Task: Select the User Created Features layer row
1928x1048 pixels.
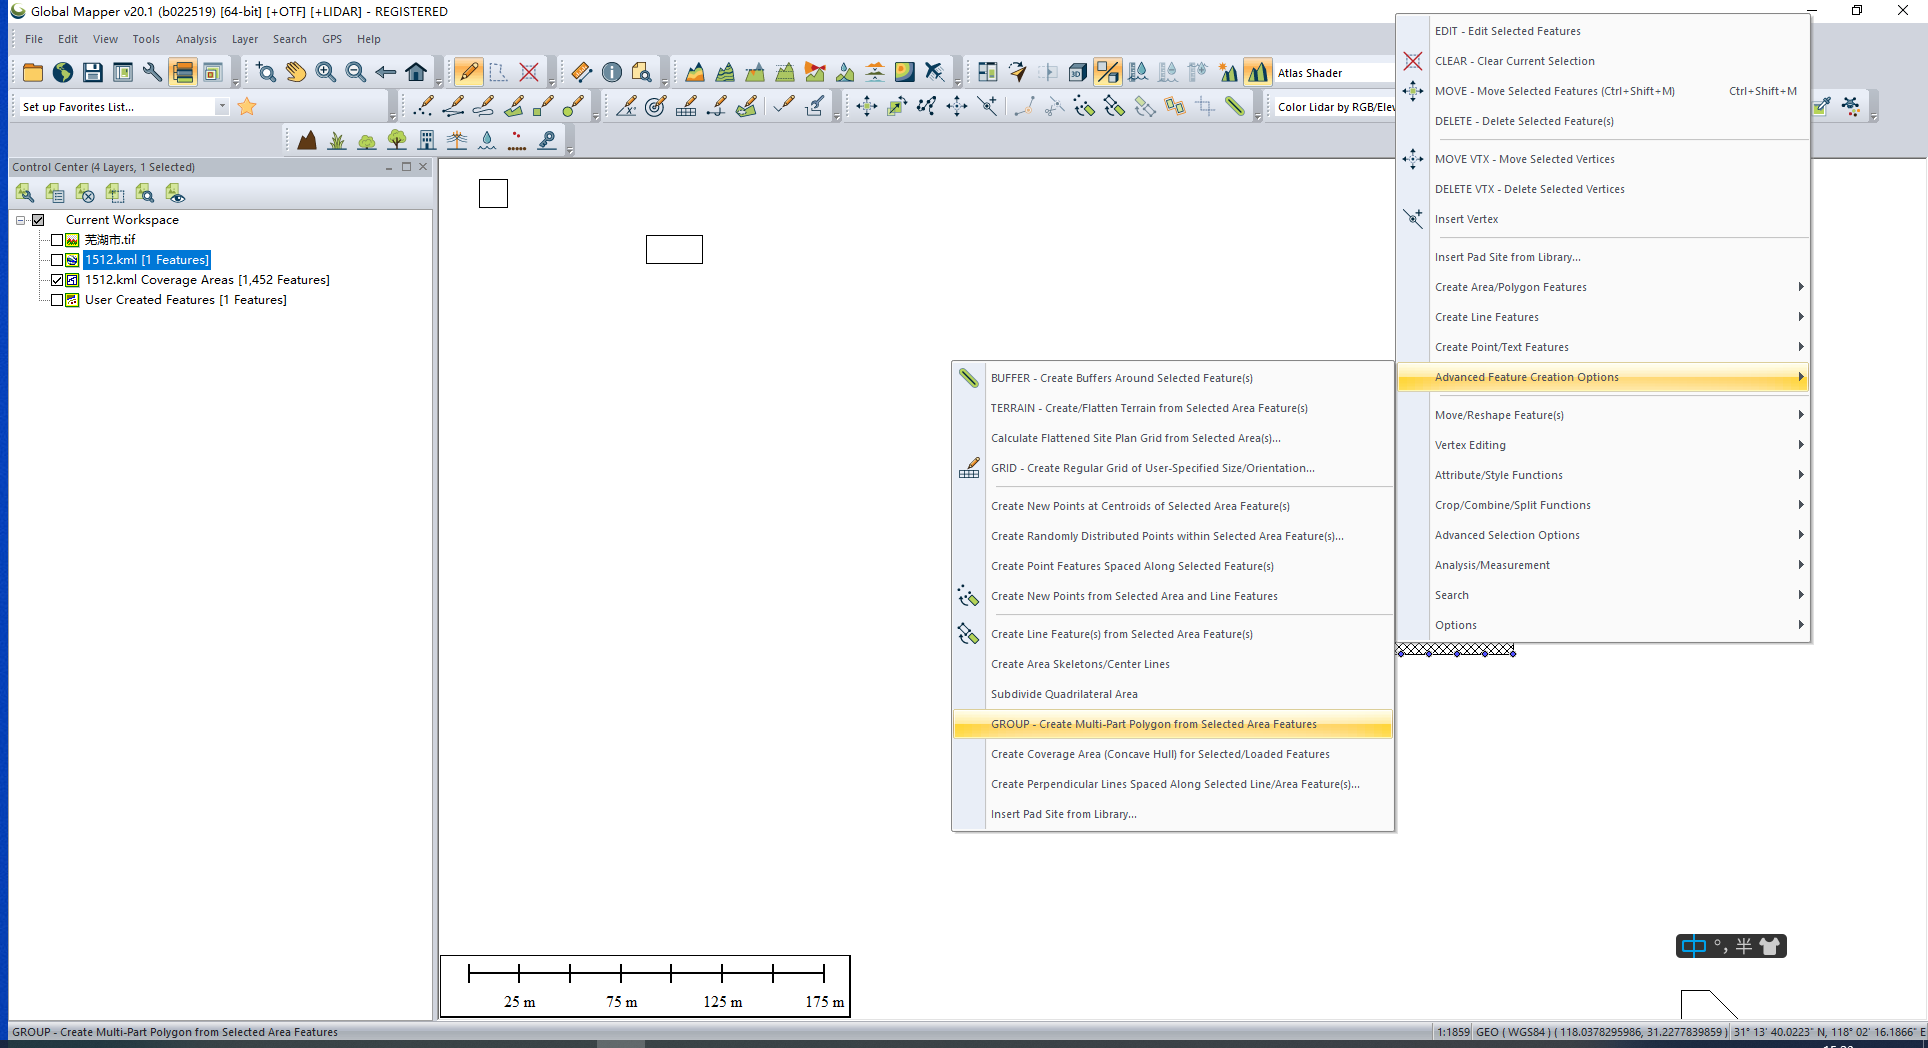Action: coord(185,300)
